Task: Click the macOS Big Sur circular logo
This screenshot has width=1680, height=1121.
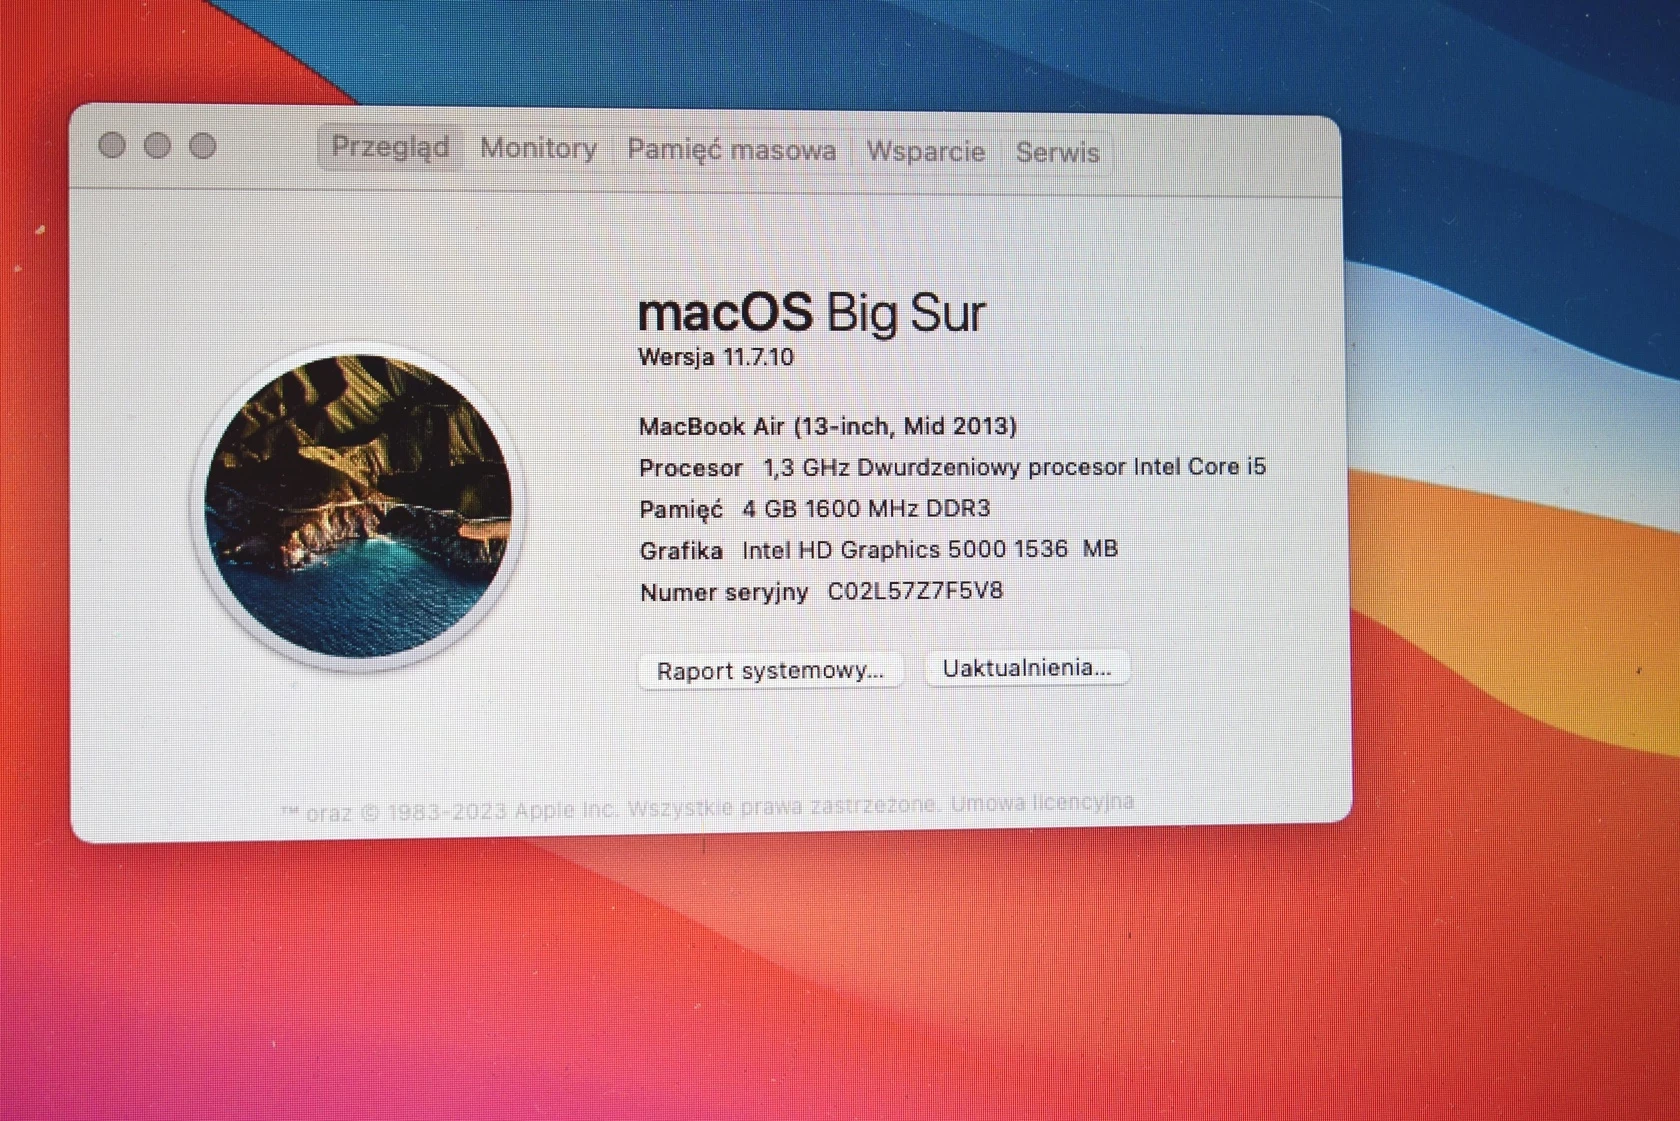Action: 358,506
